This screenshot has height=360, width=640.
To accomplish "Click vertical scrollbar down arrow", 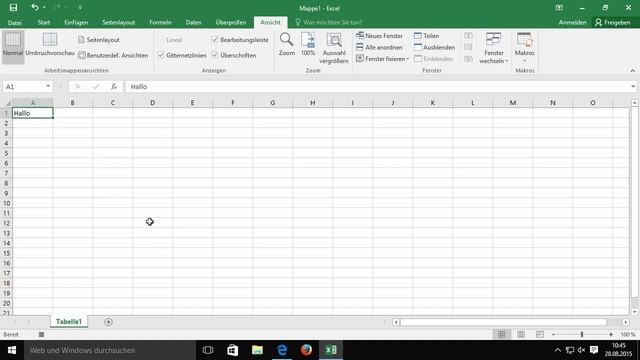I will pyautogui.click(x=634, y=312).
